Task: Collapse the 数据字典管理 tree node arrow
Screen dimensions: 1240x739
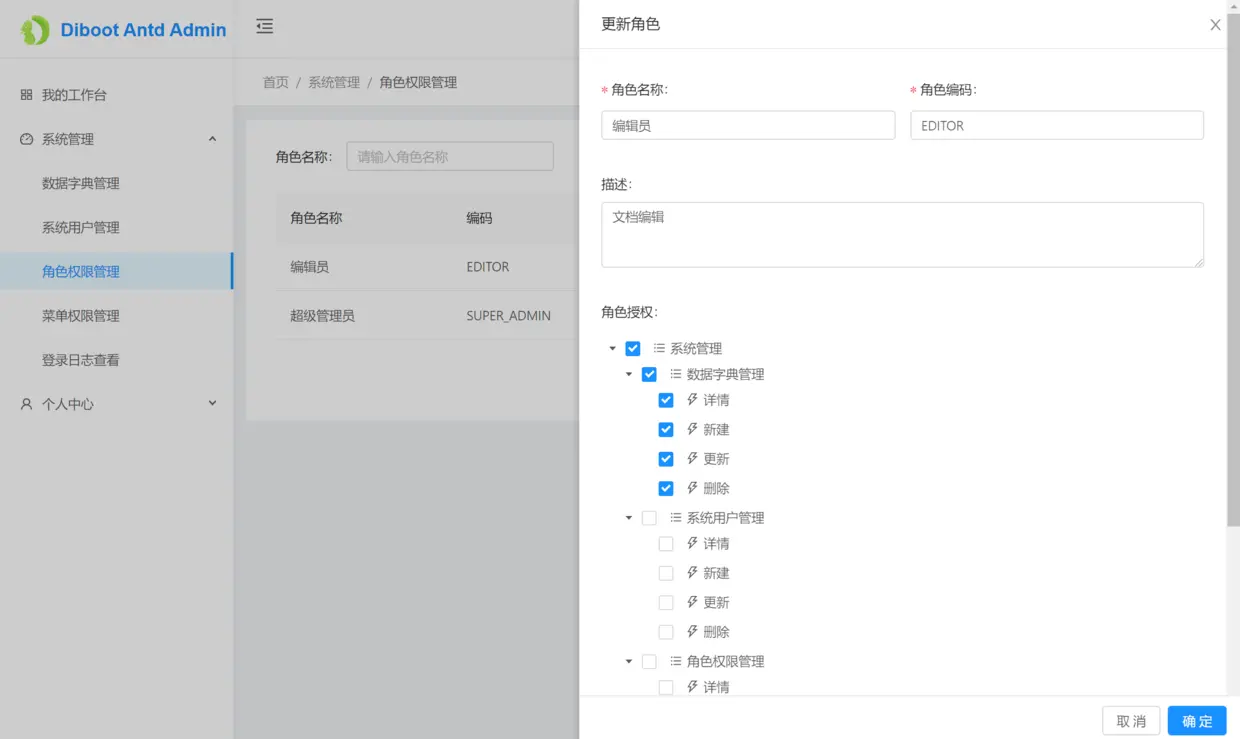Action: pos(629,374)
